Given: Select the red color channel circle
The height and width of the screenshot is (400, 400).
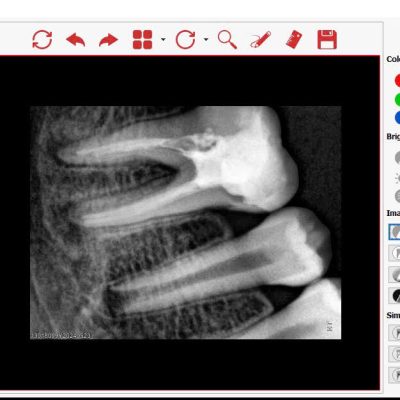Looking at the screenshot, I should 397,80.
